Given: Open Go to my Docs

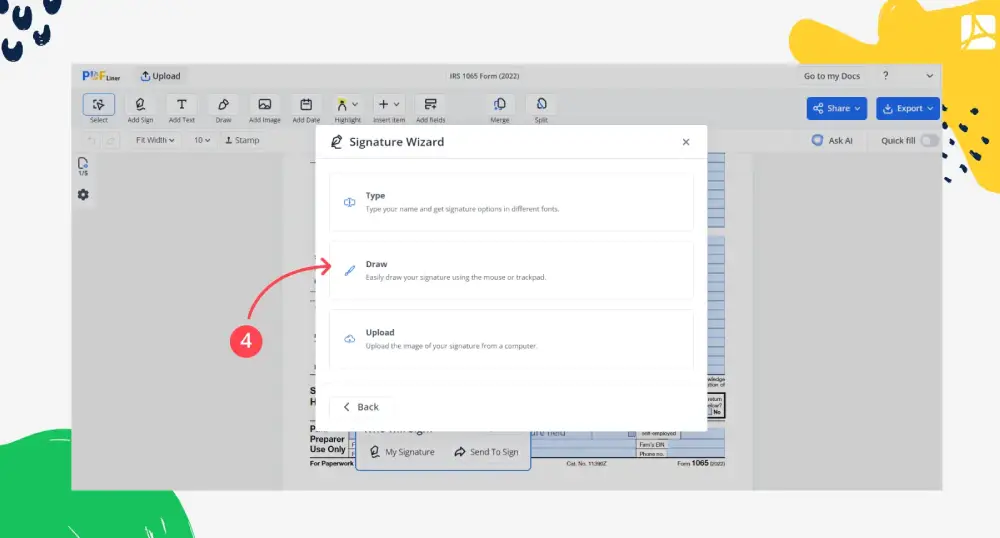Looking at the screenshot, I should pos(831,76).
